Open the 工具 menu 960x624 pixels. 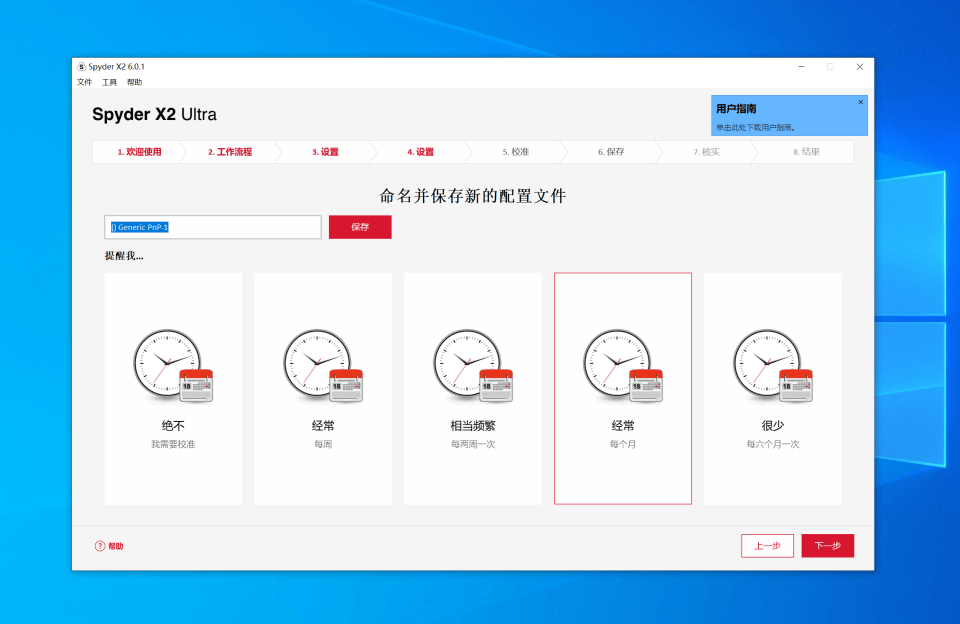point(109,82)
